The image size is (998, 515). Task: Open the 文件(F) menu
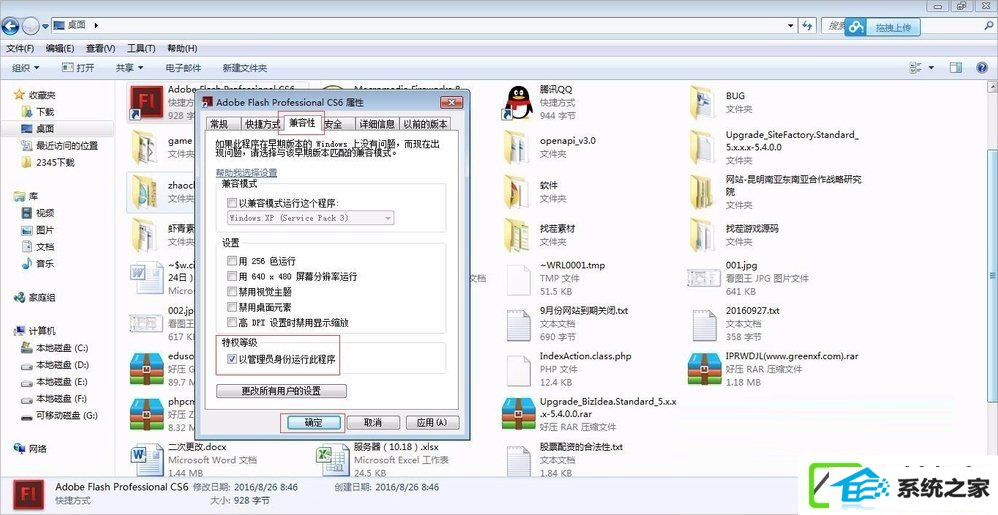click(20, 48)
